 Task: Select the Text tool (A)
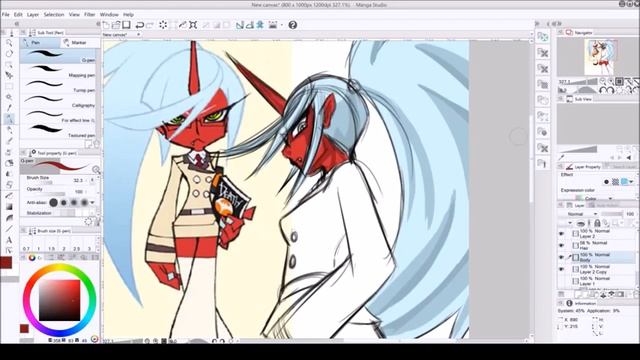pyautogui.click(x=9, y=240)
